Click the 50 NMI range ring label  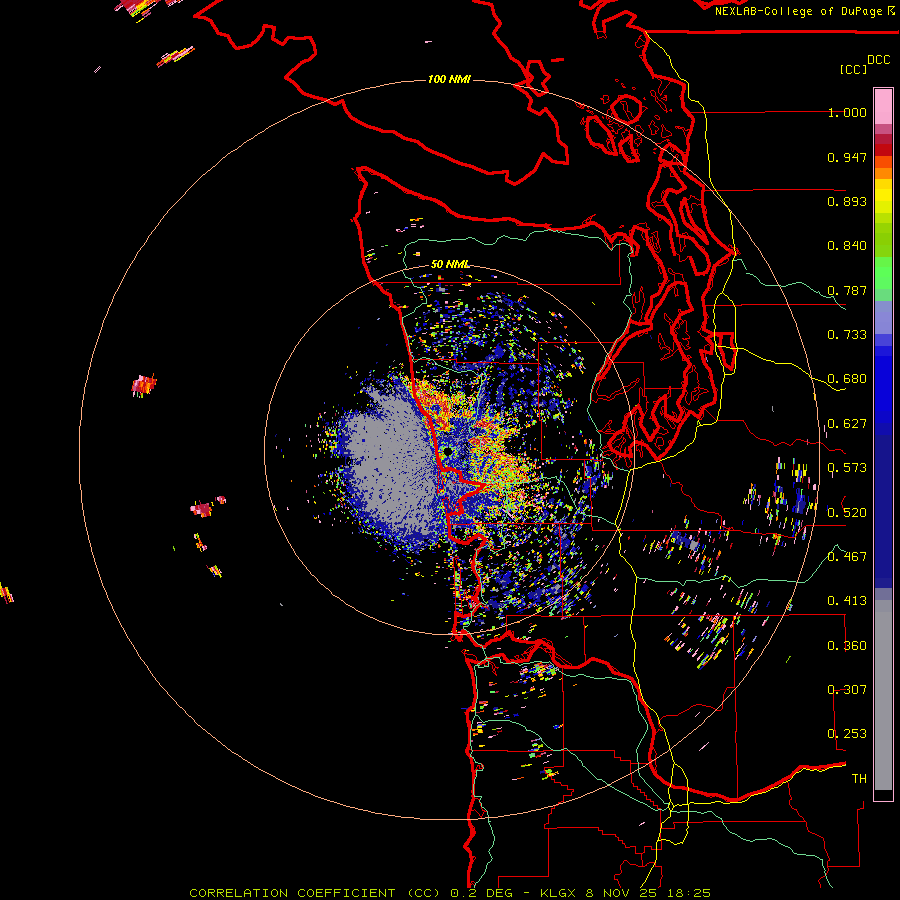(450, 264)
